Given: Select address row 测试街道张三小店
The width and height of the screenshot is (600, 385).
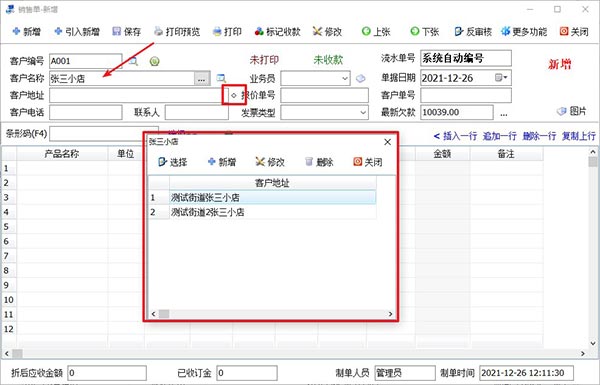Looking at the screenshot, I should tap(272, 197).
